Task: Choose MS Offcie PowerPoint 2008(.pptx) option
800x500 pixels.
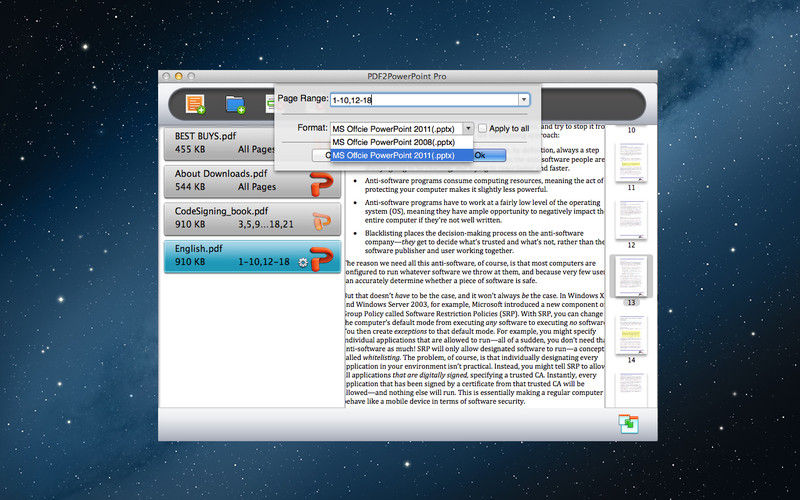Action: coord(402,142)
